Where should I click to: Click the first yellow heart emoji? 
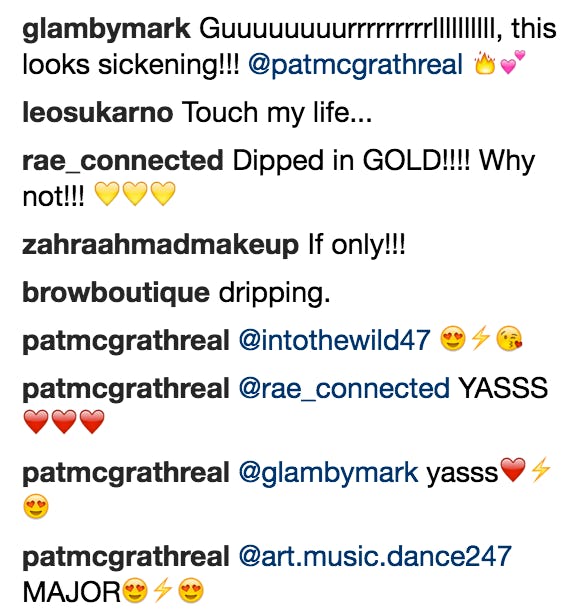(107, 194)
